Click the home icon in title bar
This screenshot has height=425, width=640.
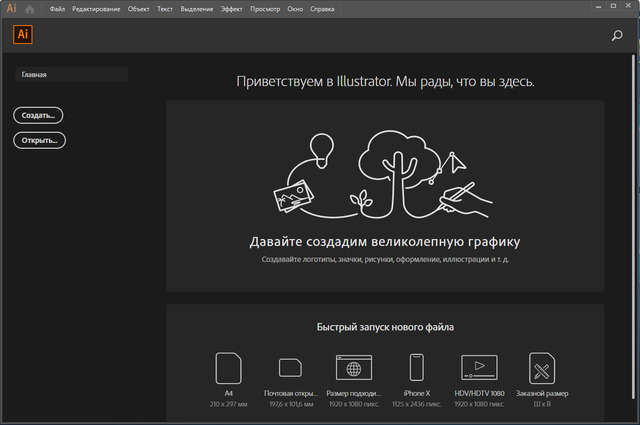point(30,9)
